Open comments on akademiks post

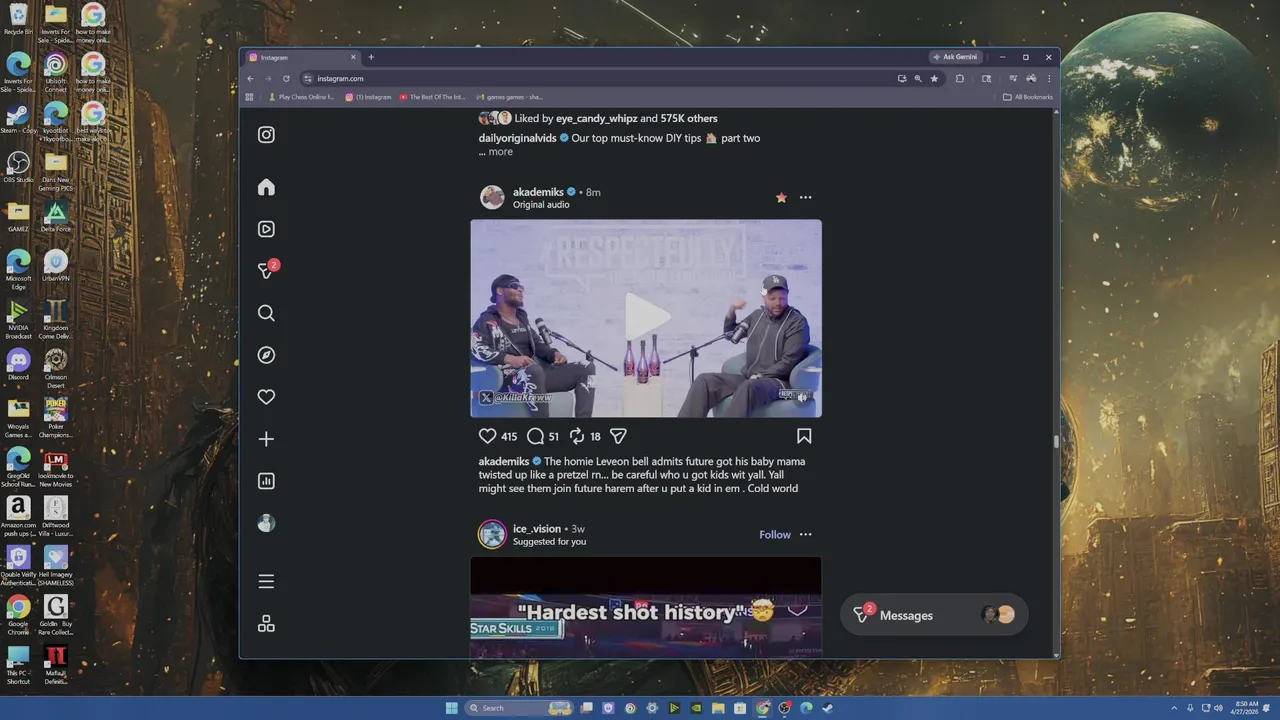pyautogui.click(x=535, y=436)
